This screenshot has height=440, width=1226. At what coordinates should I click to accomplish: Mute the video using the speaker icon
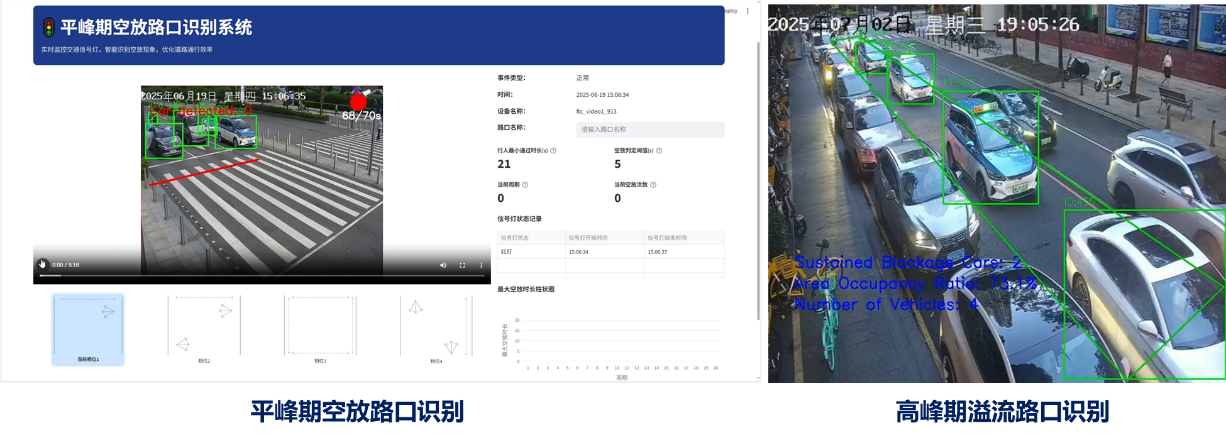[443, 265]
